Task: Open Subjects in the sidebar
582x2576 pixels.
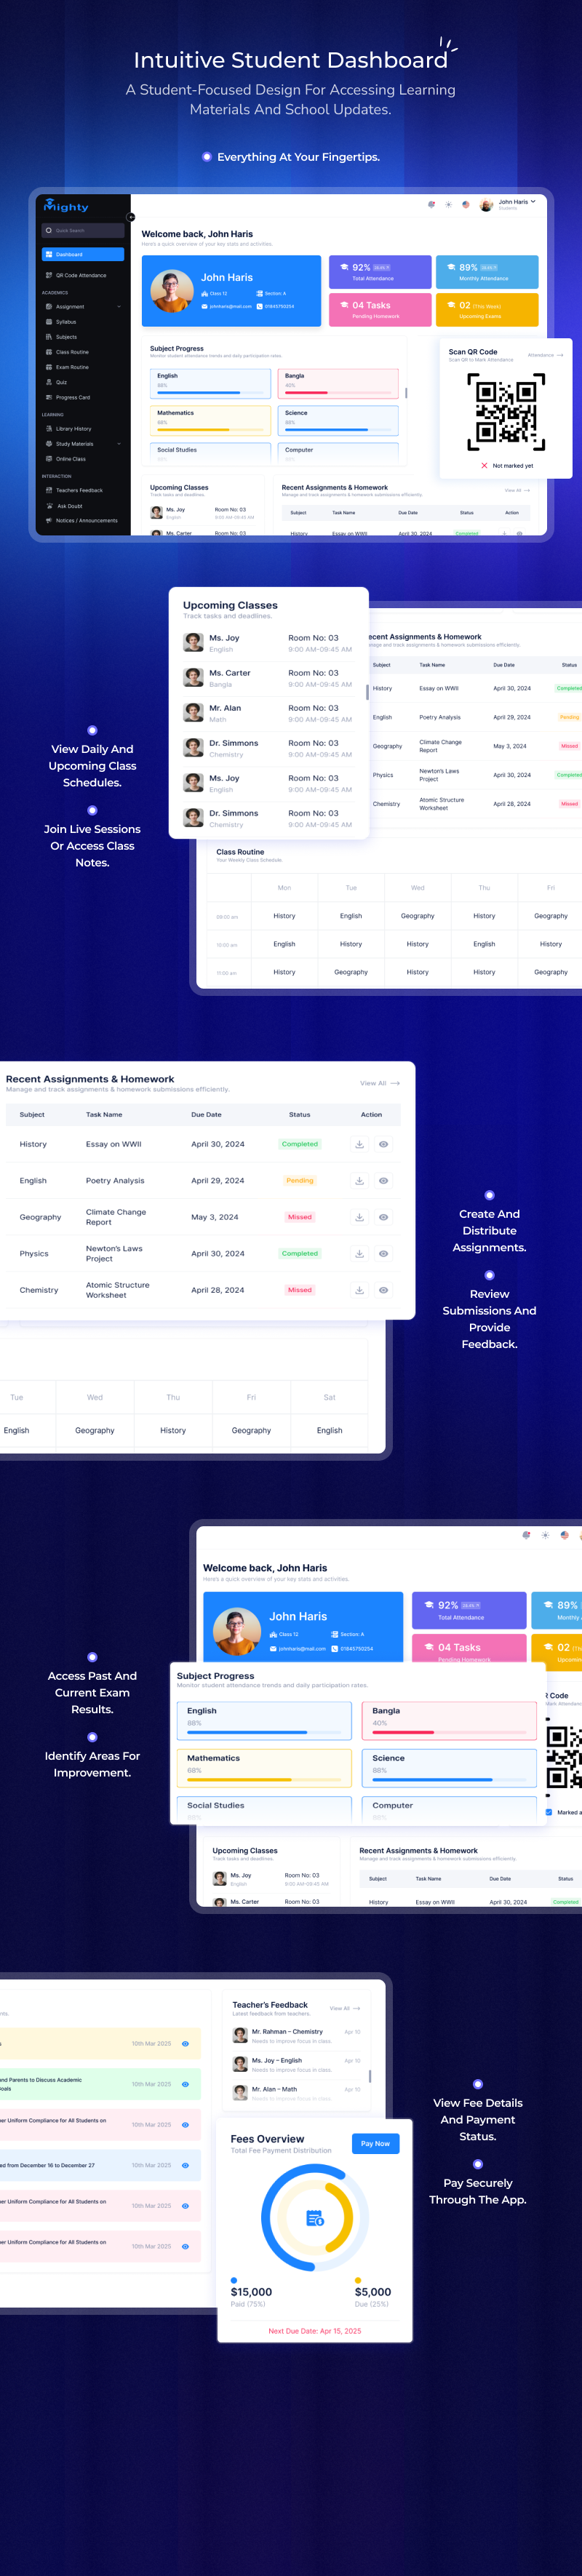Action: [61, 337]
